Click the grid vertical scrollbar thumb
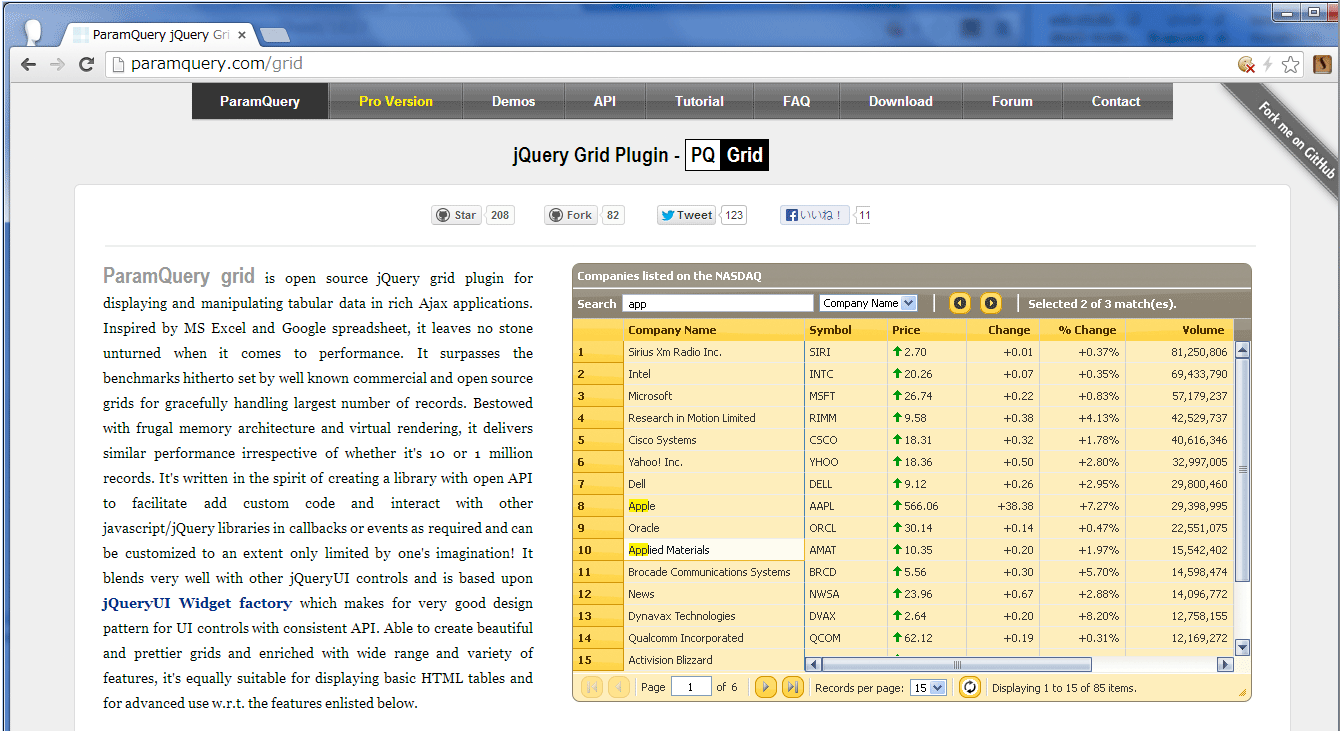This screenshot has height=731, width=1340. (x=1242, y=469)
